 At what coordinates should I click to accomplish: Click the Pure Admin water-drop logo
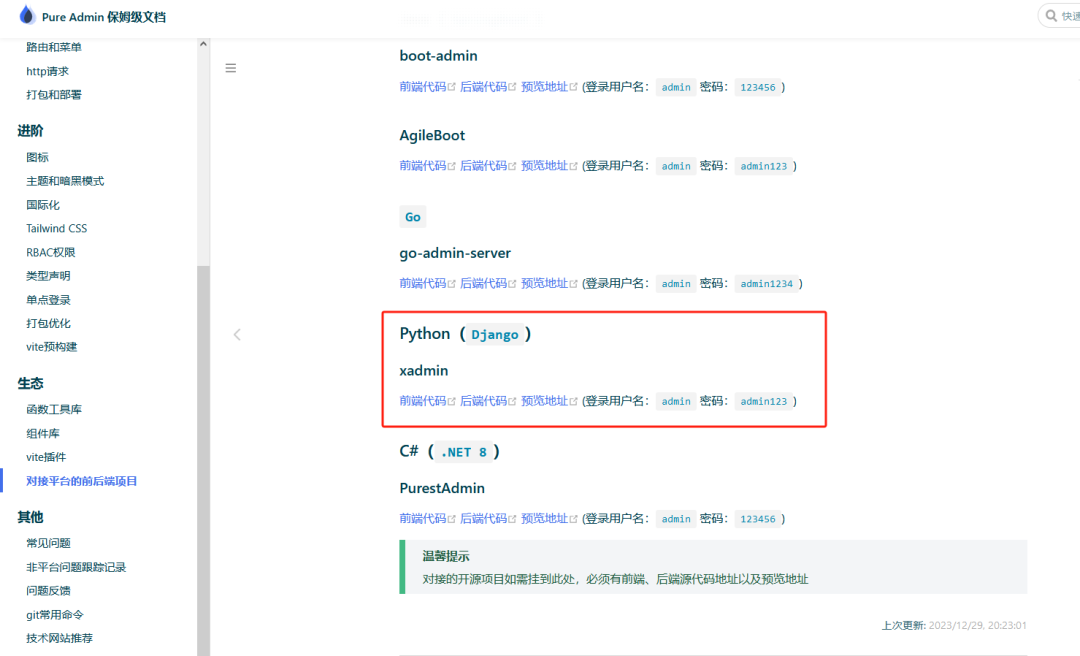[27, 15]
